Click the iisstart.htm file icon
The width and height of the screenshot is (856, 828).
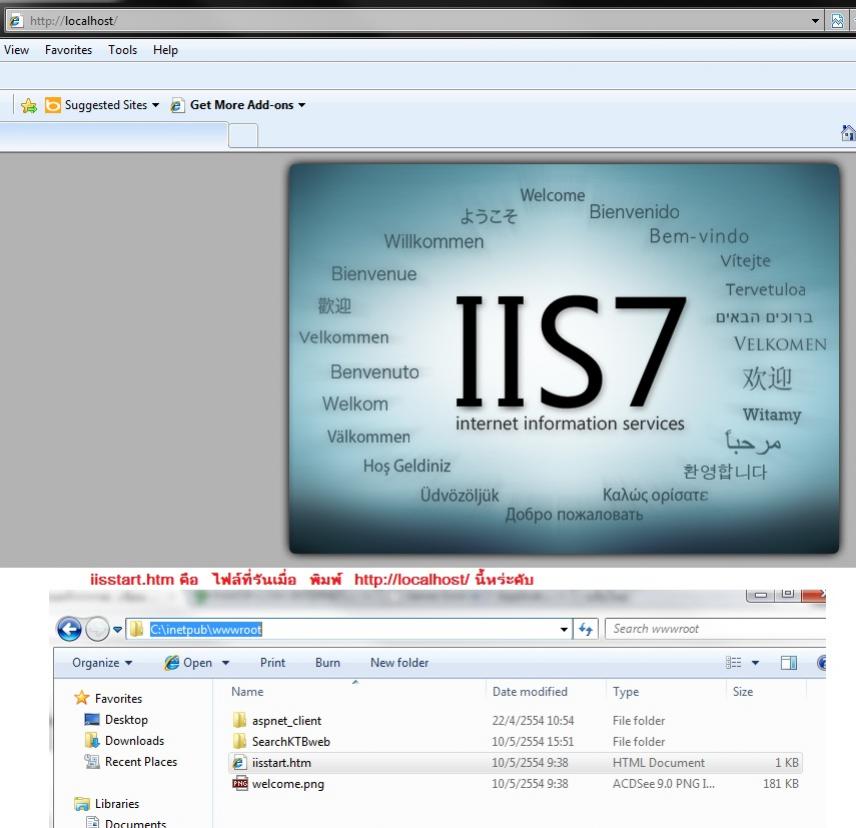point(239,763)
